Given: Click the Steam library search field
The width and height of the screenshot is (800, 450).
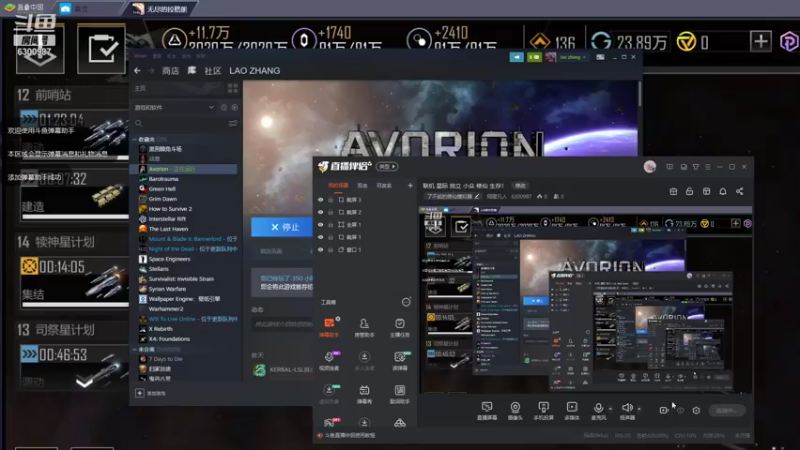Looking at the screenshot, I should [x=183, y=123].
